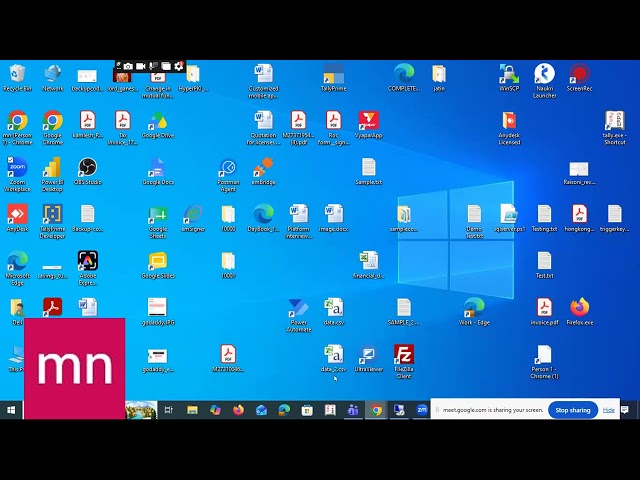Select the hongkong... PDF file
Screen dimensions: 640x480
(580, 218)
